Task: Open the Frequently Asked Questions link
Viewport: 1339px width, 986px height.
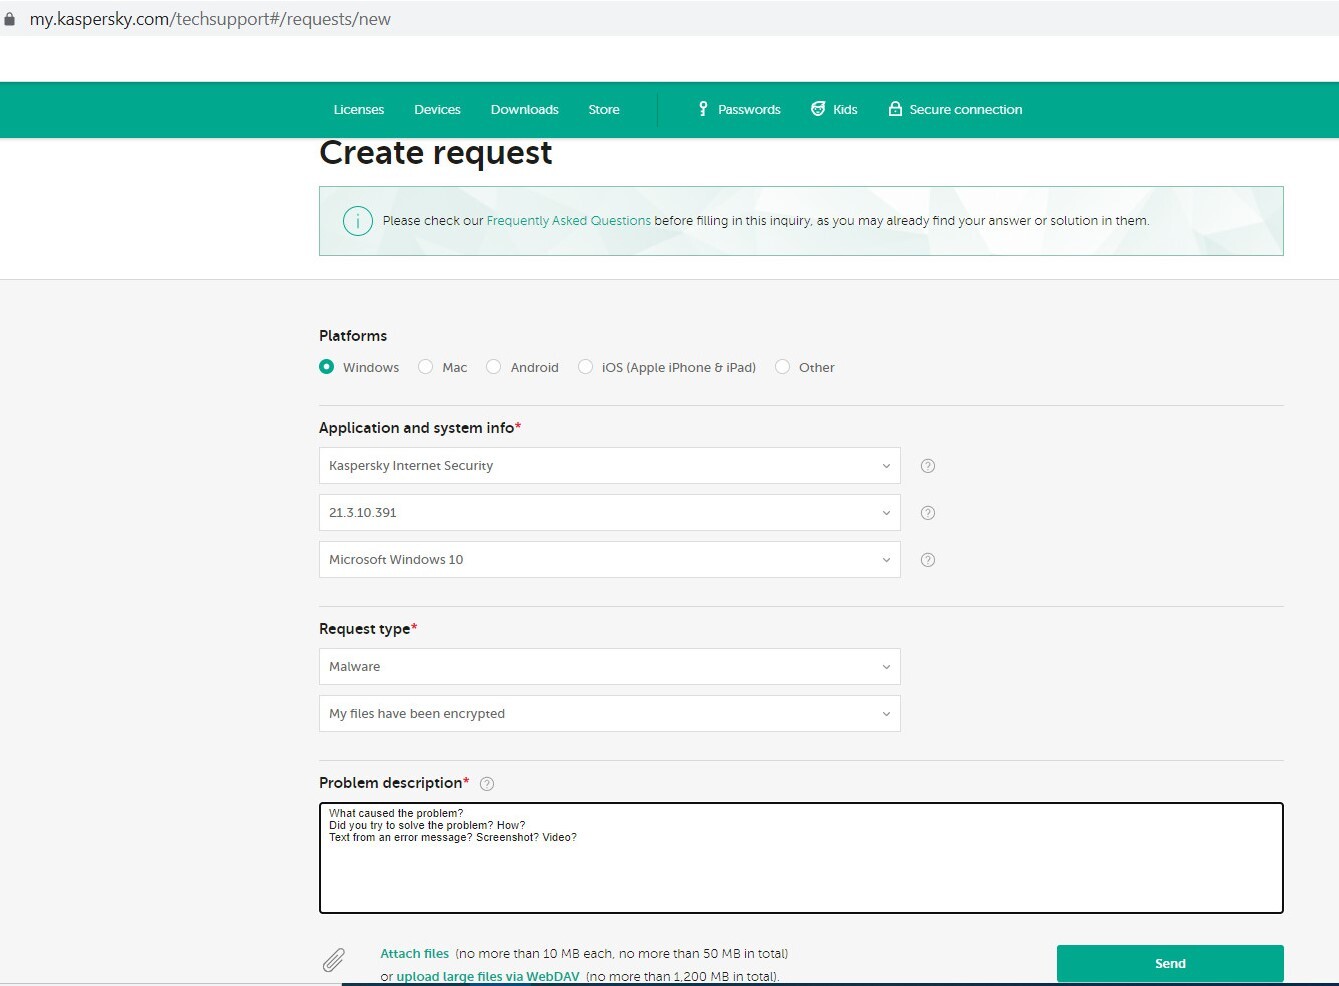Action: [568, 221]
